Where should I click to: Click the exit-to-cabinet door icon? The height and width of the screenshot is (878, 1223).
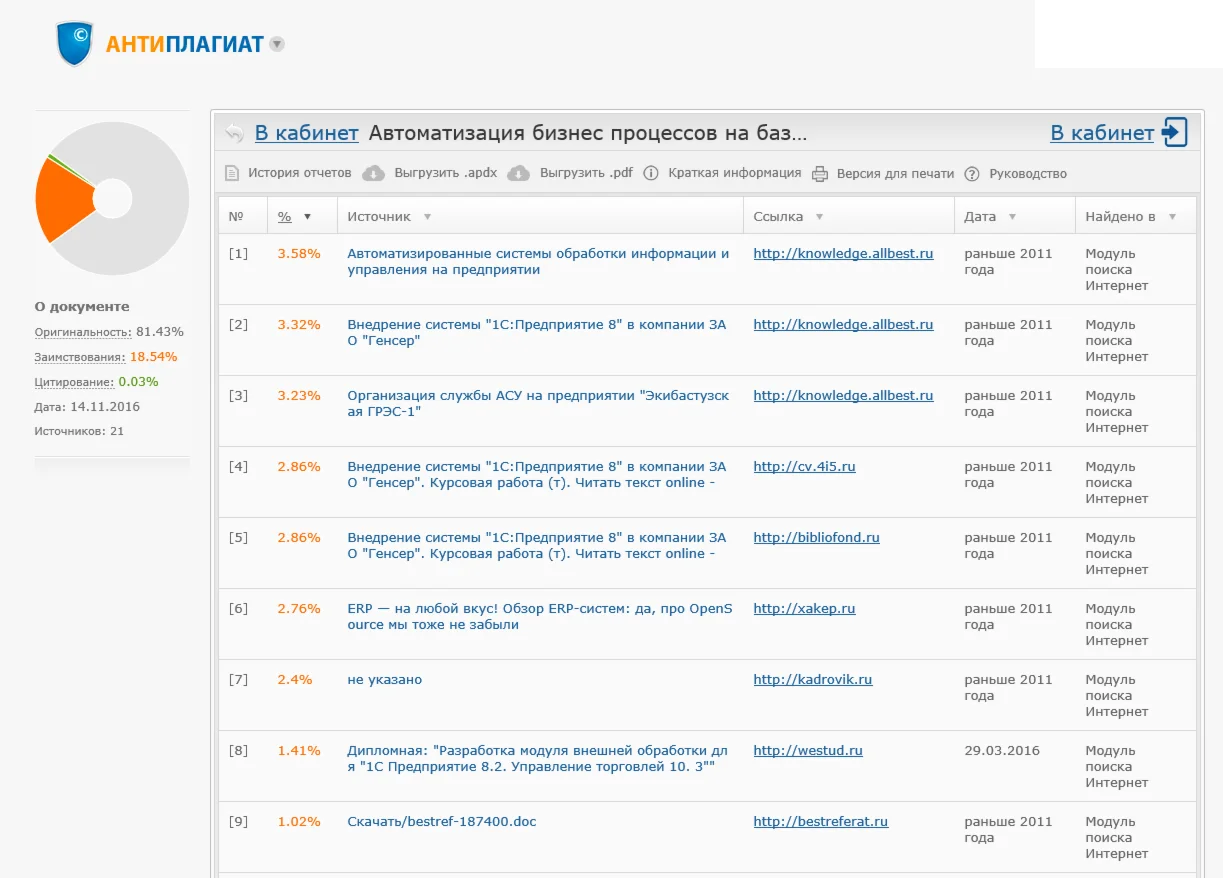(1175, 132)
